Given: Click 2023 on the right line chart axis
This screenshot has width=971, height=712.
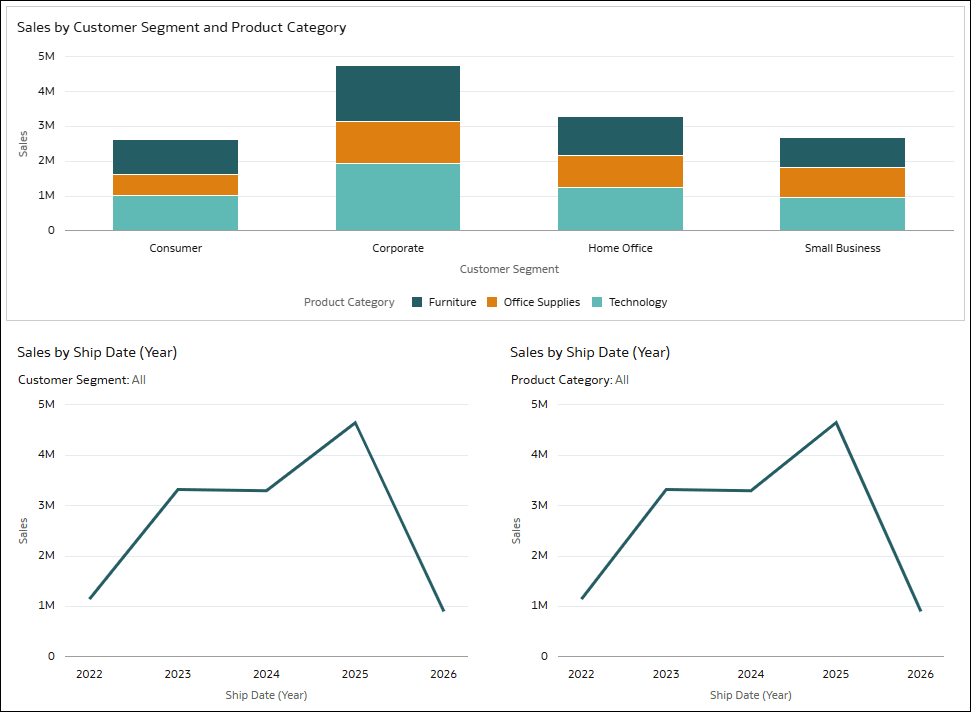Looking at the screenshot, I should 666,674.
